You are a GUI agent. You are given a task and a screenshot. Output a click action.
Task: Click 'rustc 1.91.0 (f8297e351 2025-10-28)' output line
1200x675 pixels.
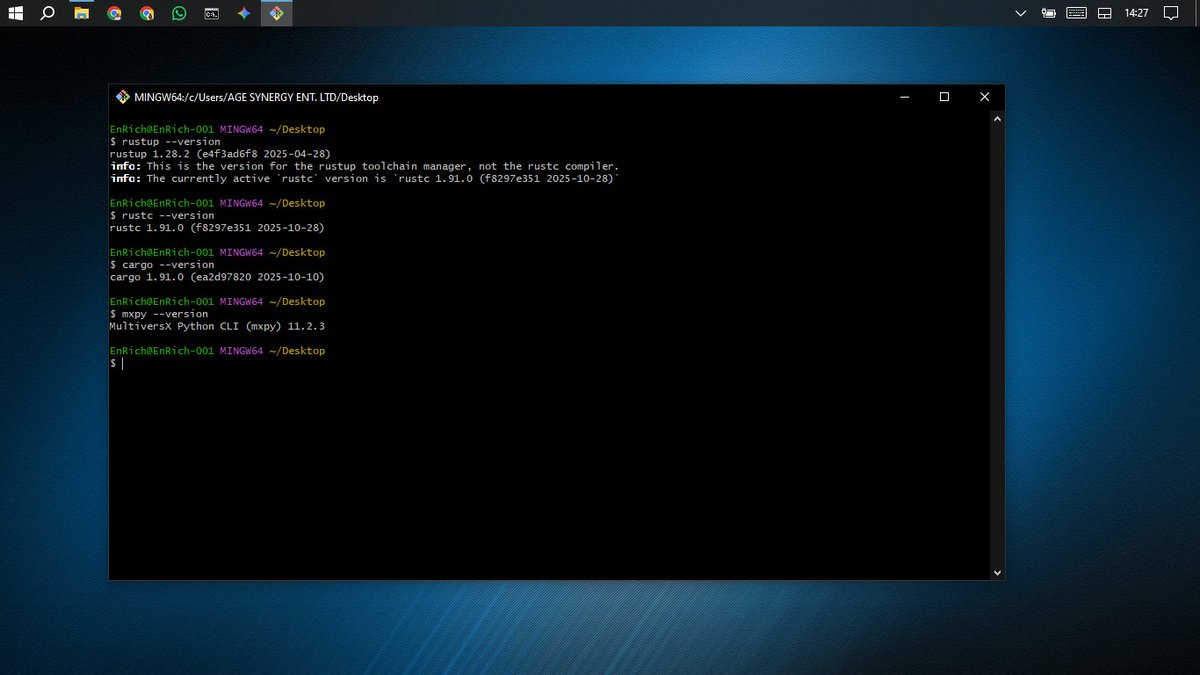pyautogui.click(x=217, y=227)
